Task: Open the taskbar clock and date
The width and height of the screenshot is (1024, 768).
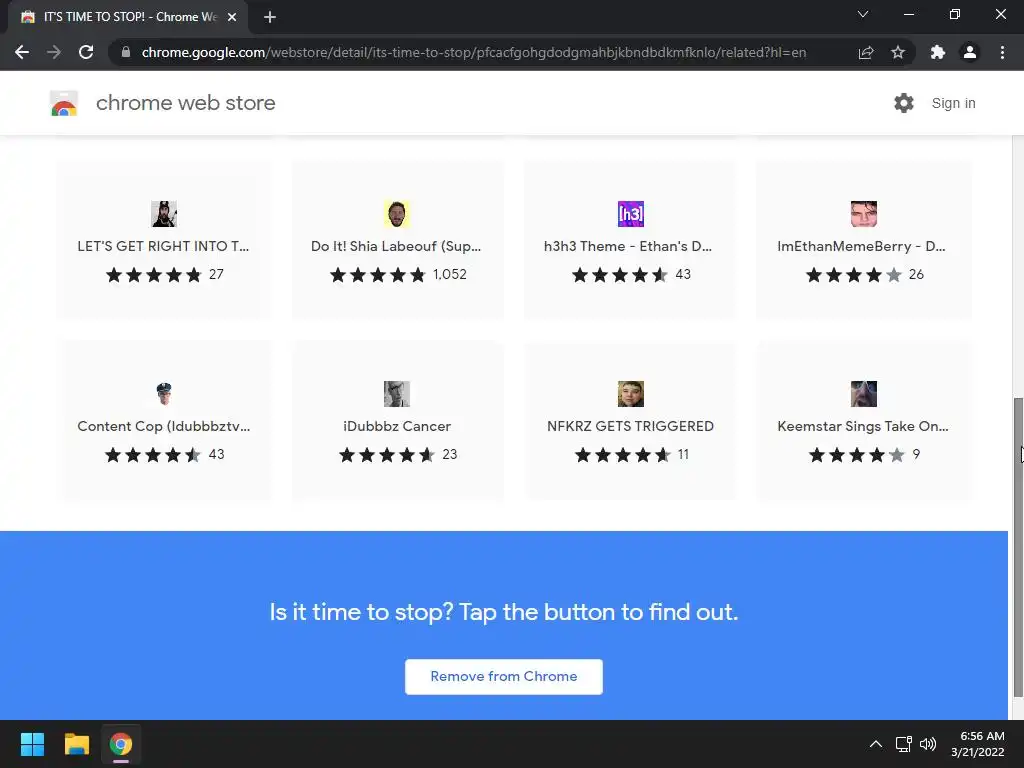Action: point(978,744)
